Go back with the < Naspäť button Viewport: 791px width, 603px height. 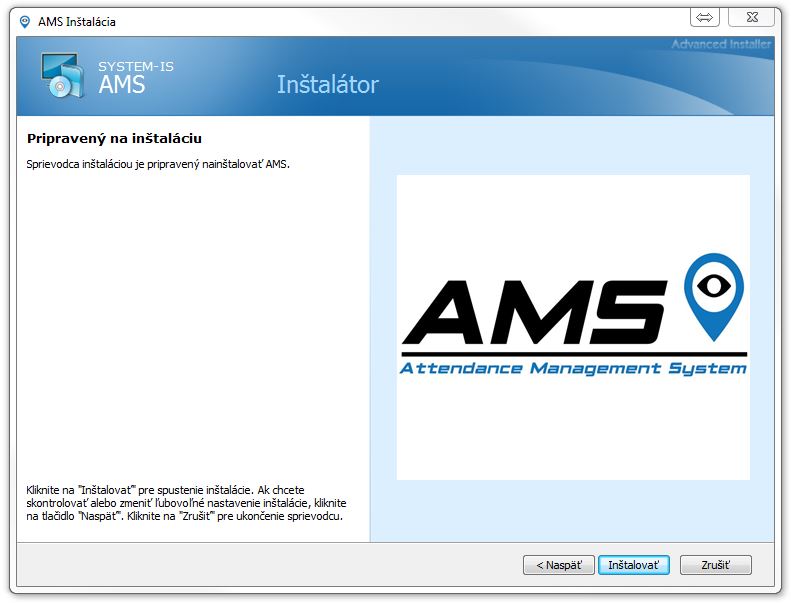(558, 565)
